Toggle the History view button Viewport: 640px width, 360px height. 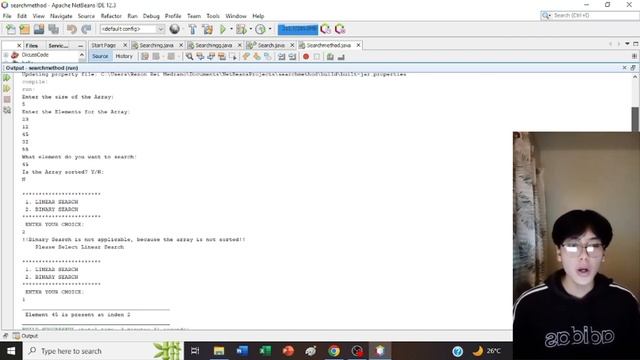124,56
